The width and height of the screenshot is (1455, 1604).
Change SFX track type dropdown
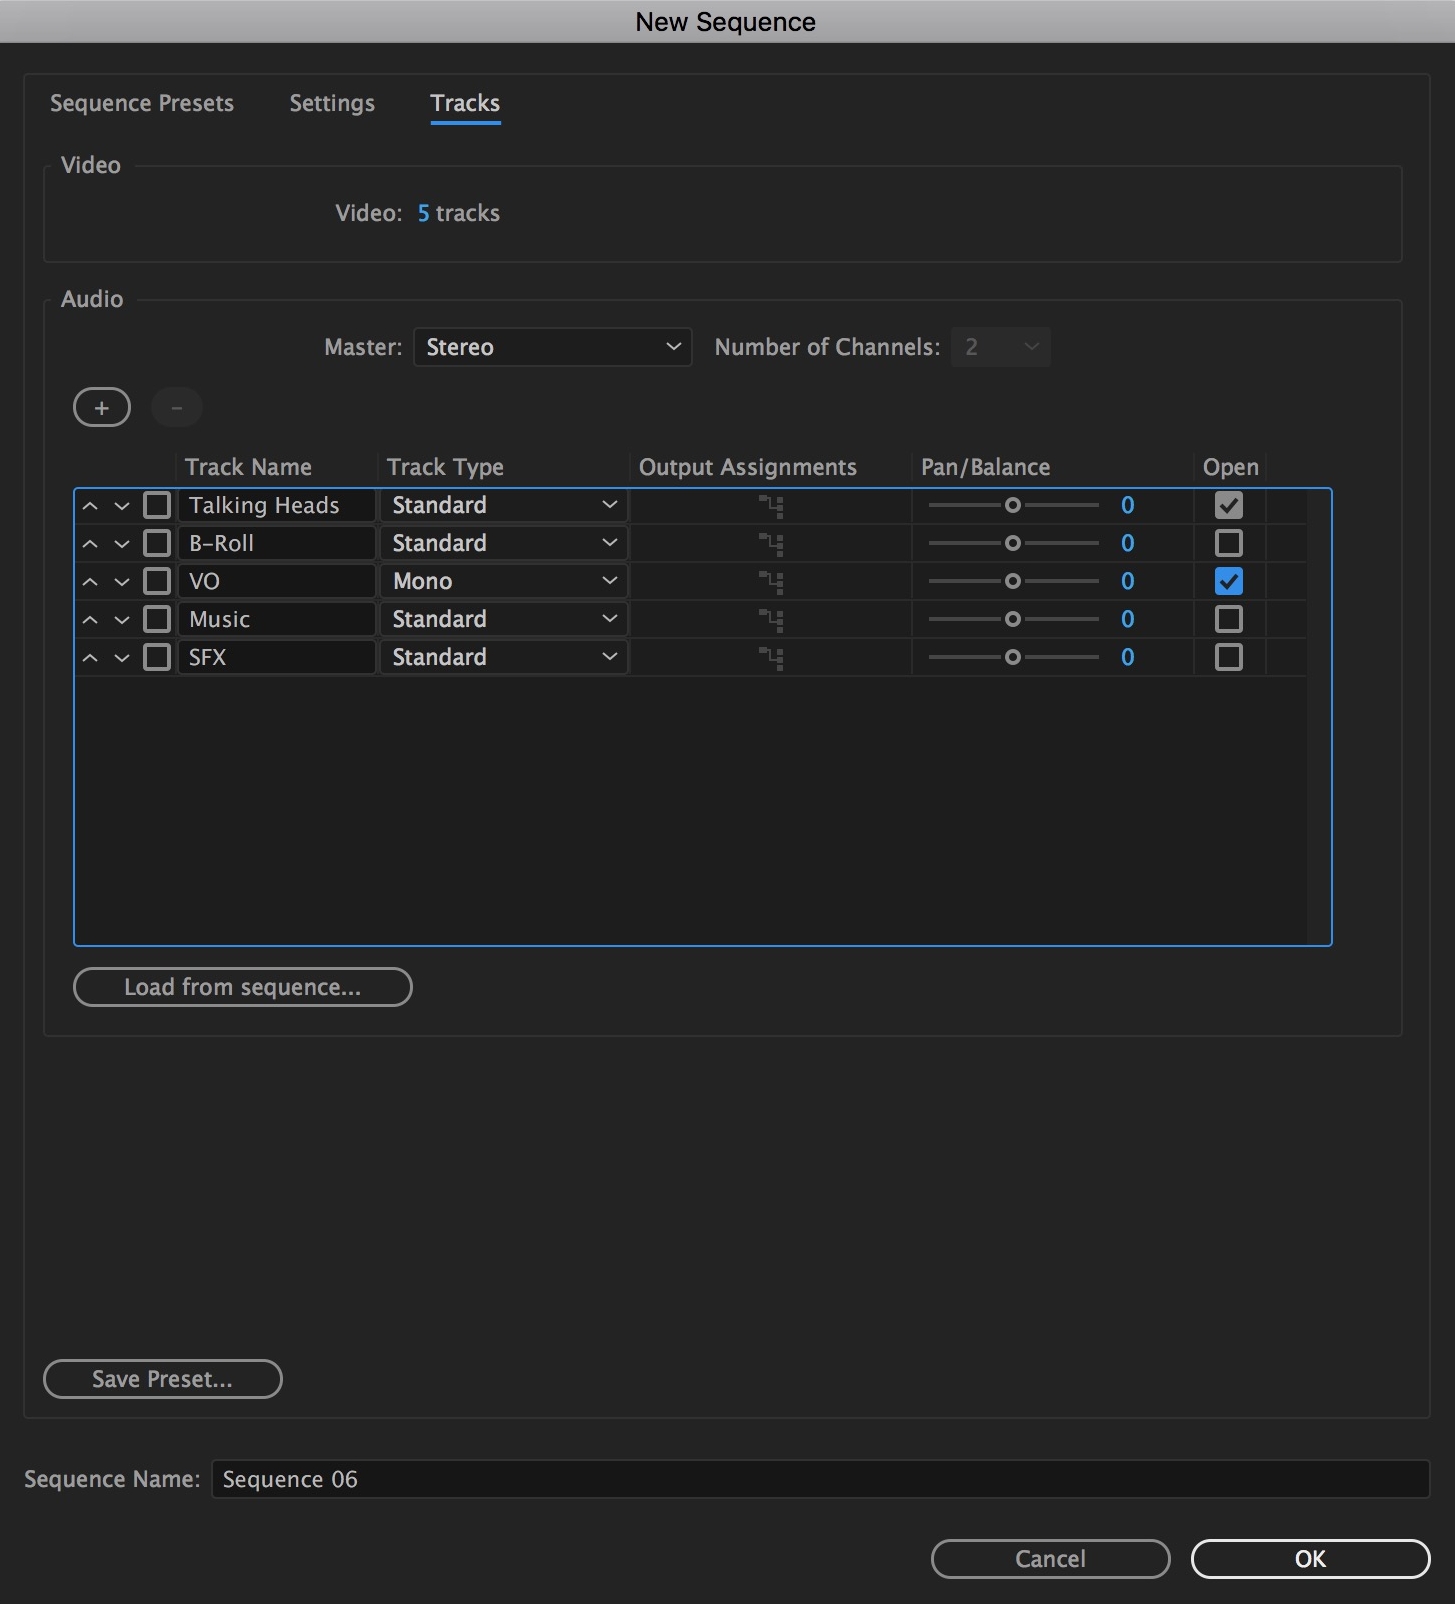coord(504,657)
